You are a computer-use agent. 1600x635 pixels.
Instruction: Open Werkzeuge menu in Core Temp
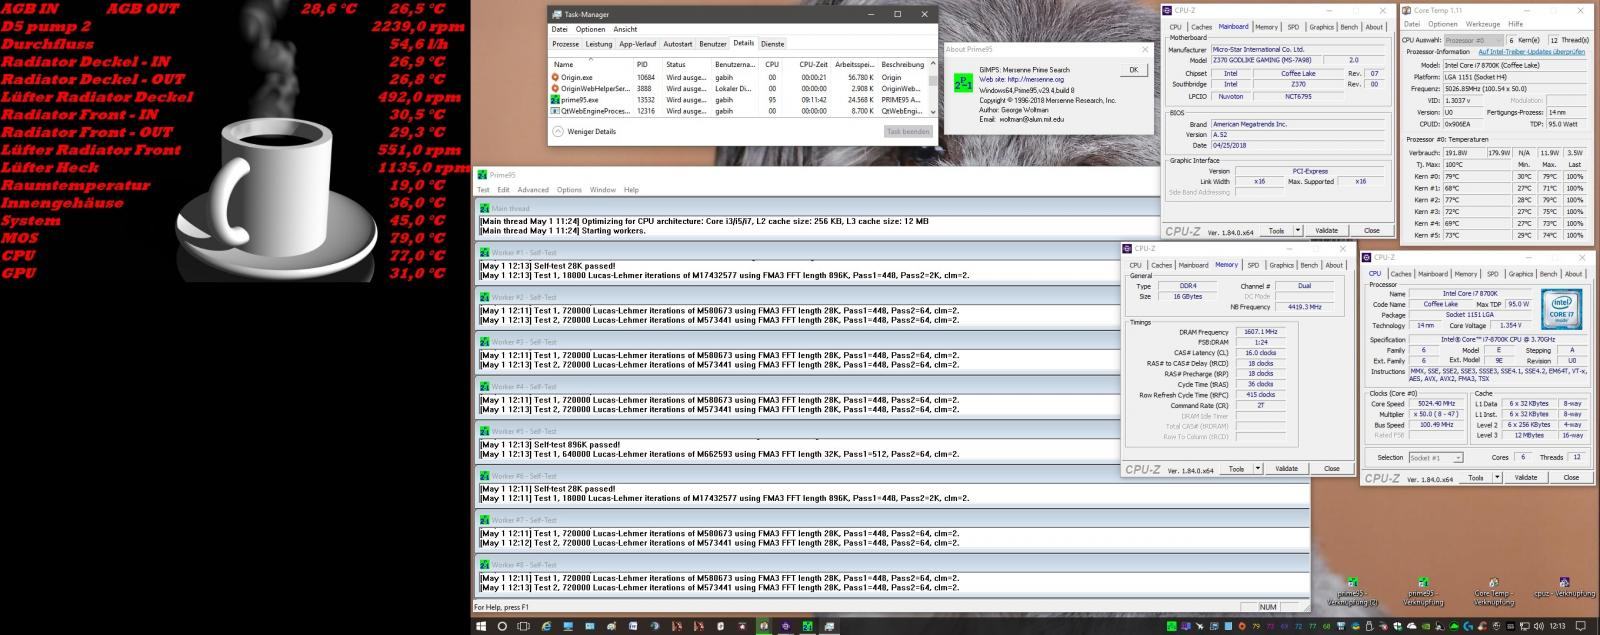coord(1484,24)
